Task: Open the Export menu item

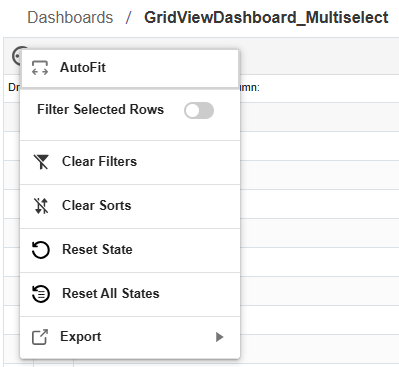Action: coord(130,338)
